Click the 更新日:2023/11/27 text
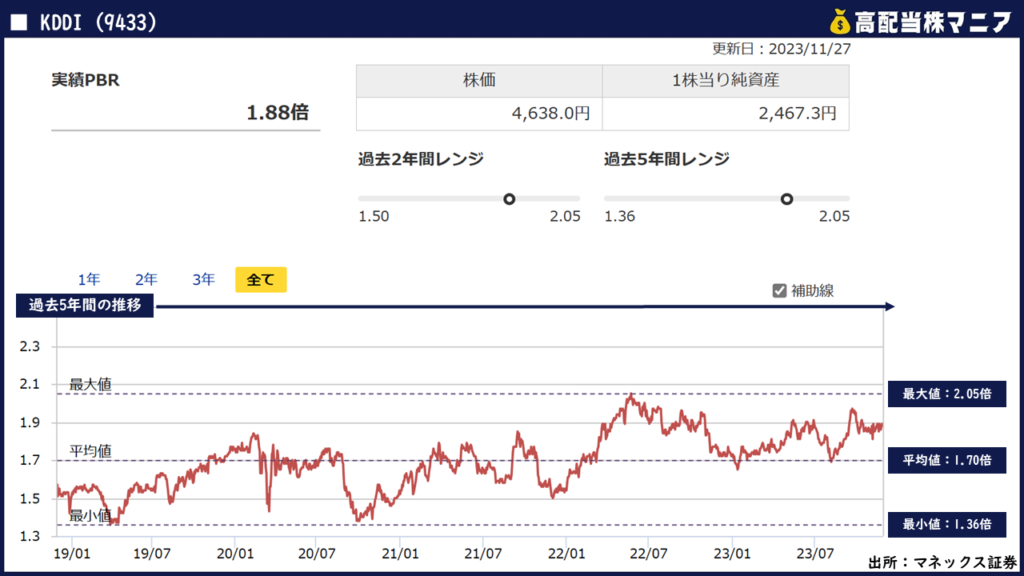The width and height of the screenshot is (1024, 576). click(x=781, y=49)
